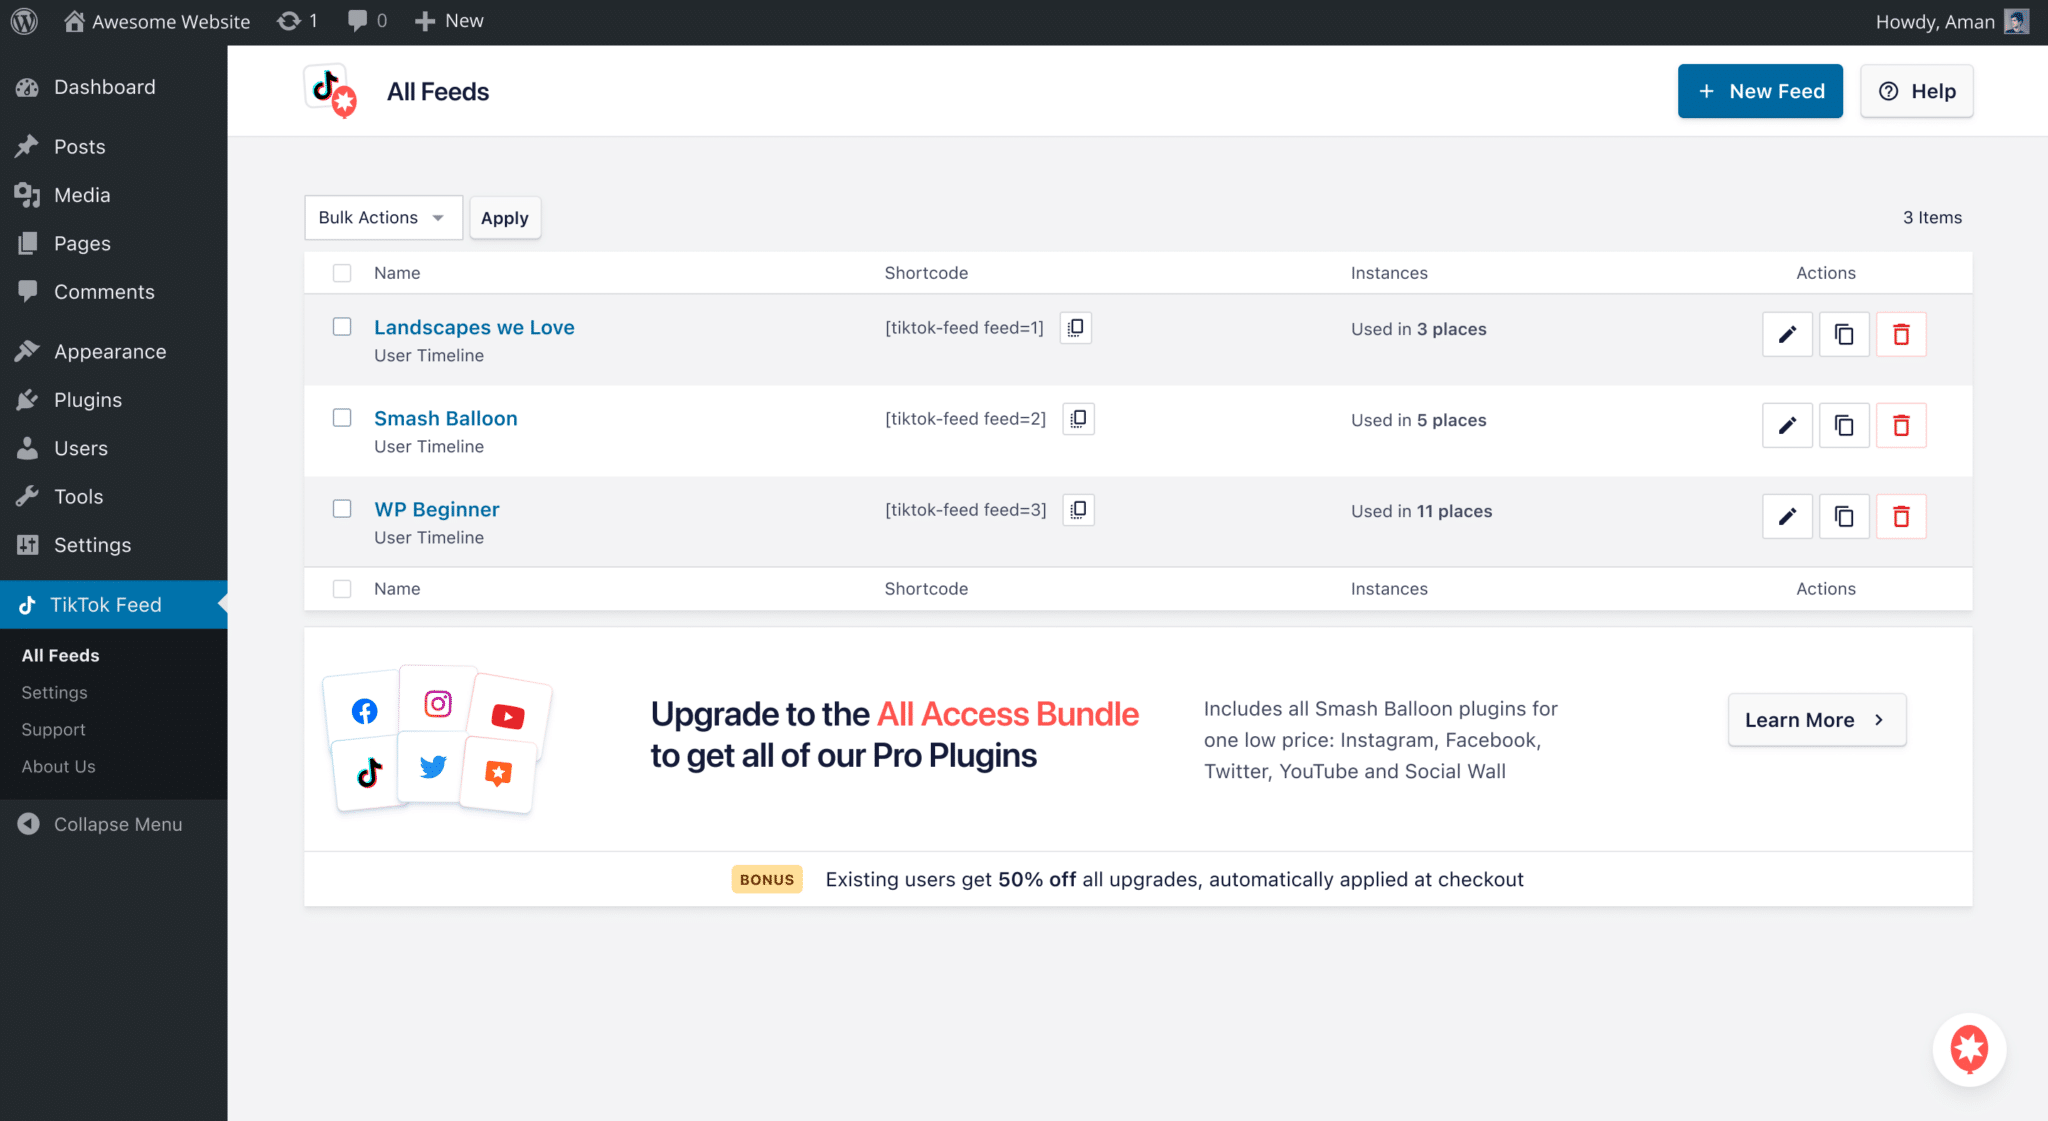Expand the + New menu in the admin bar

(x=449, y=21)
